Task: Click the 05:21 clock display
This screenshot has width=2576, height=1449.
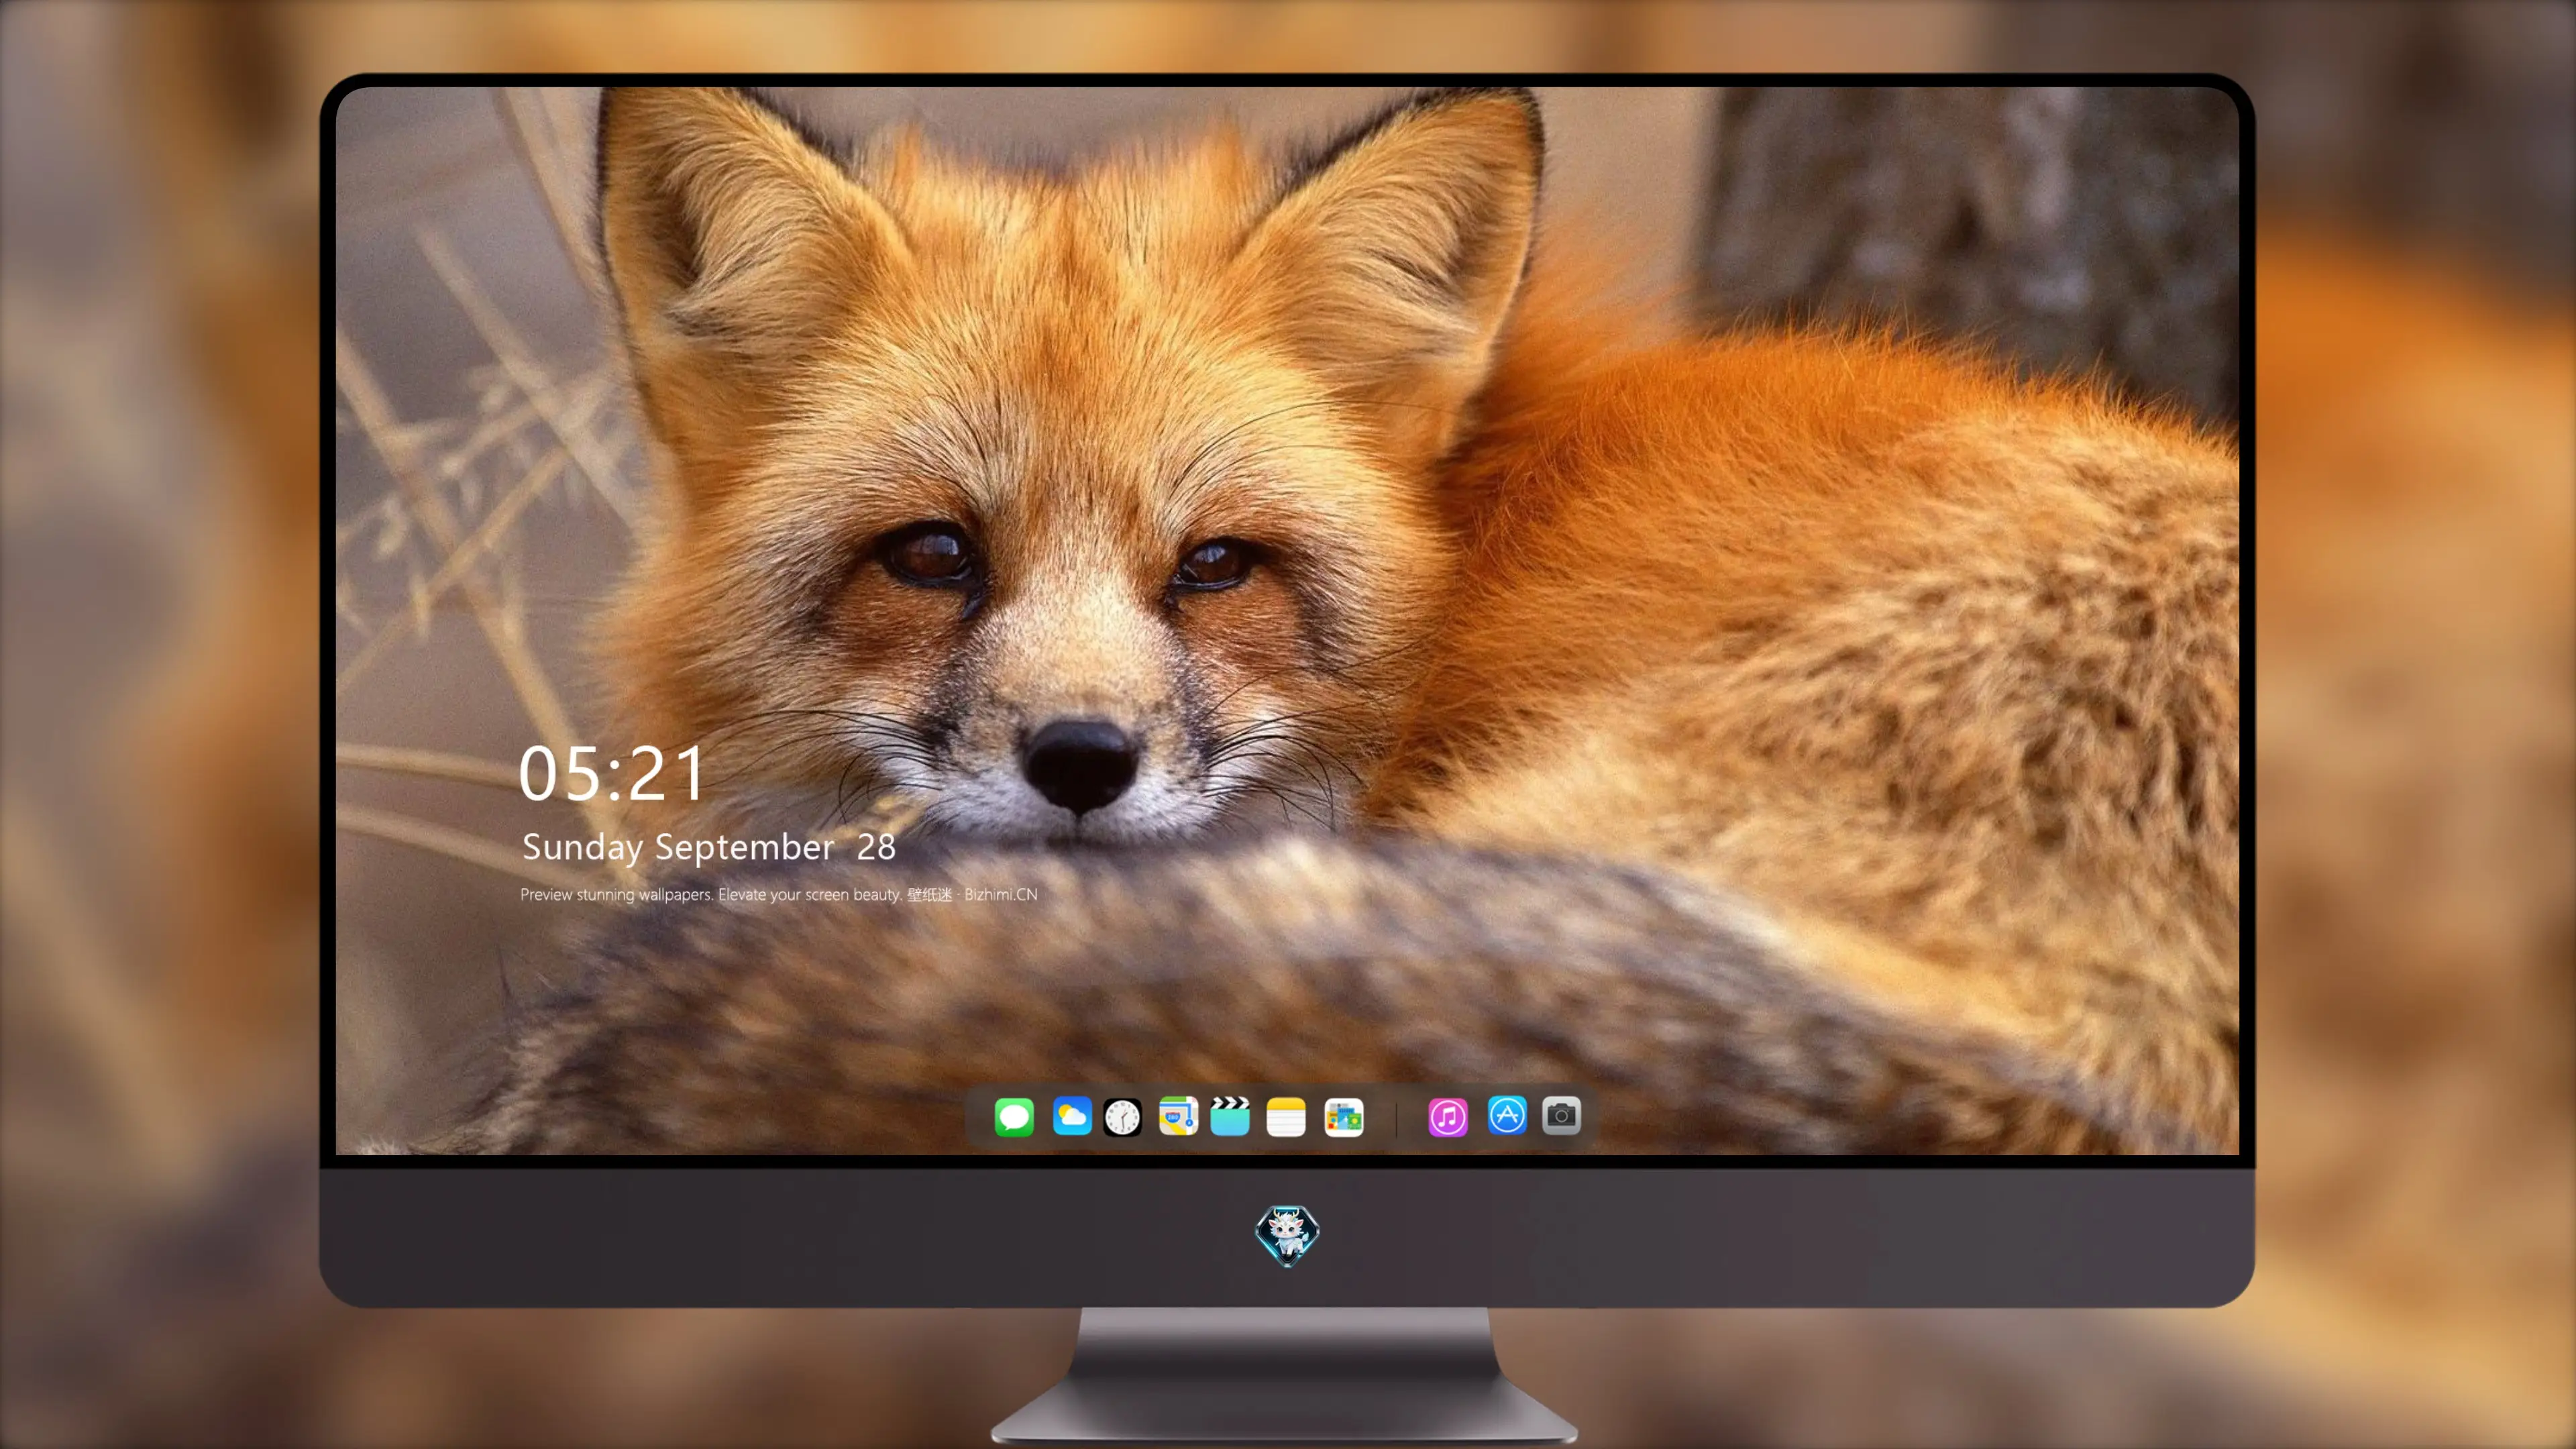Action: 612,773
